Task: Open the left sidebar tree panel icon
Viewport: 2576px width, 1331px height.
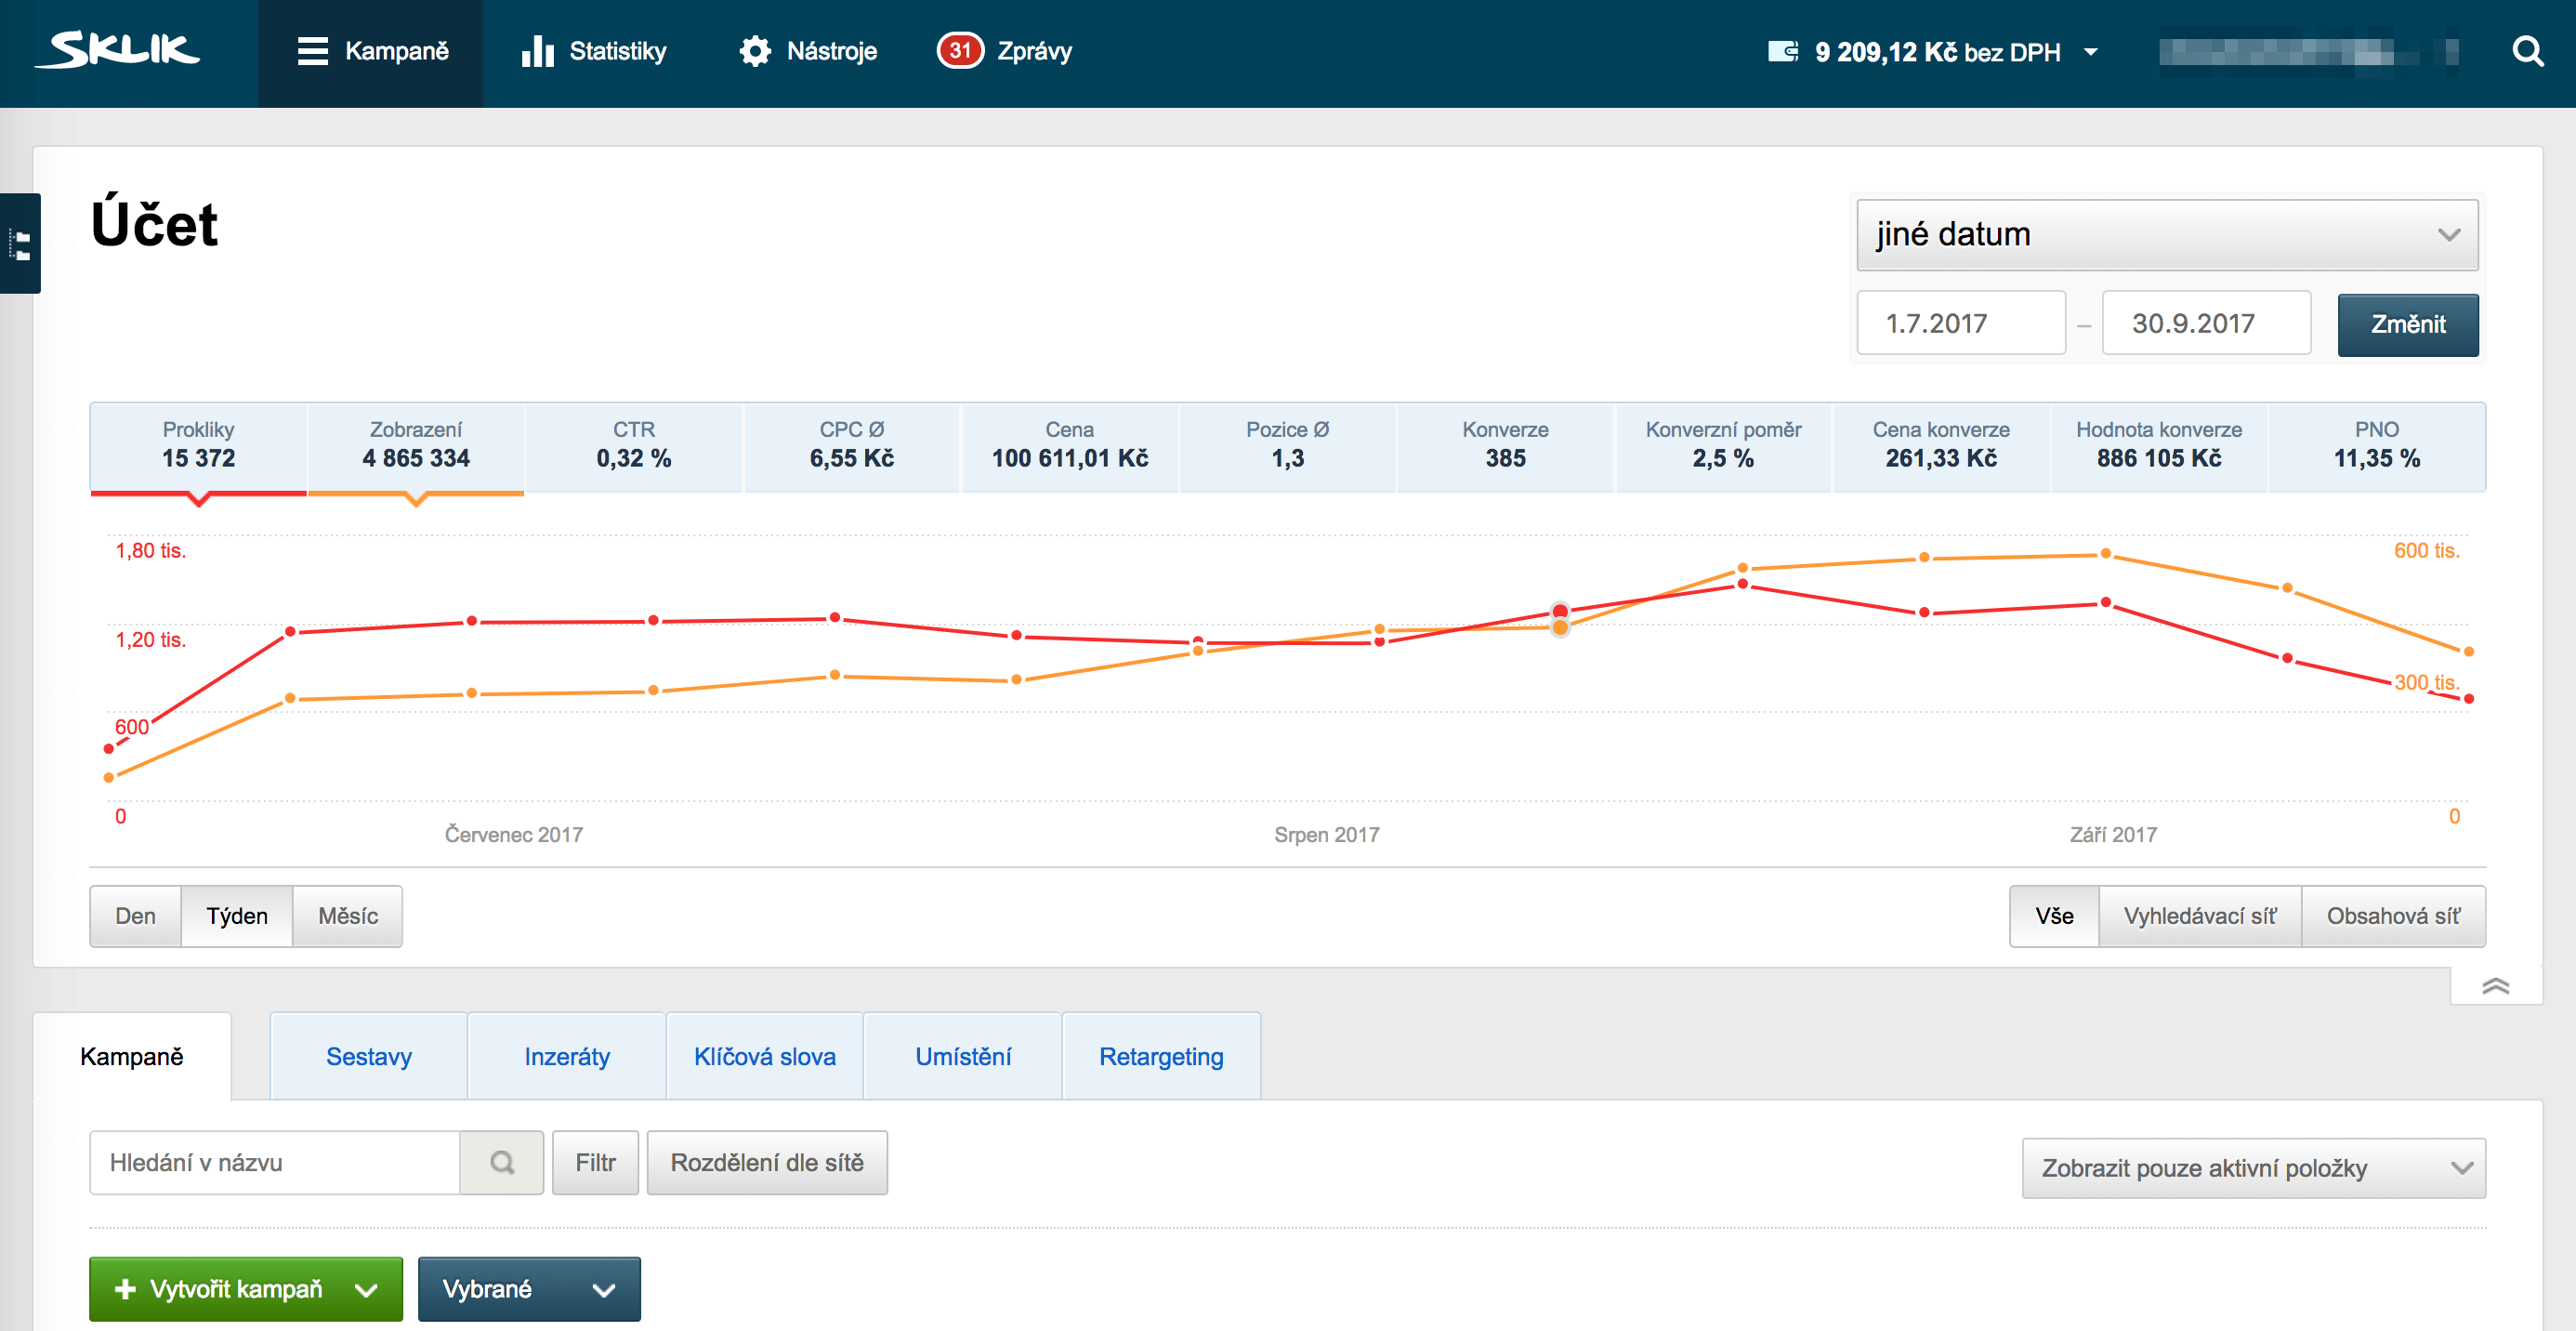Action: (20, 243)
